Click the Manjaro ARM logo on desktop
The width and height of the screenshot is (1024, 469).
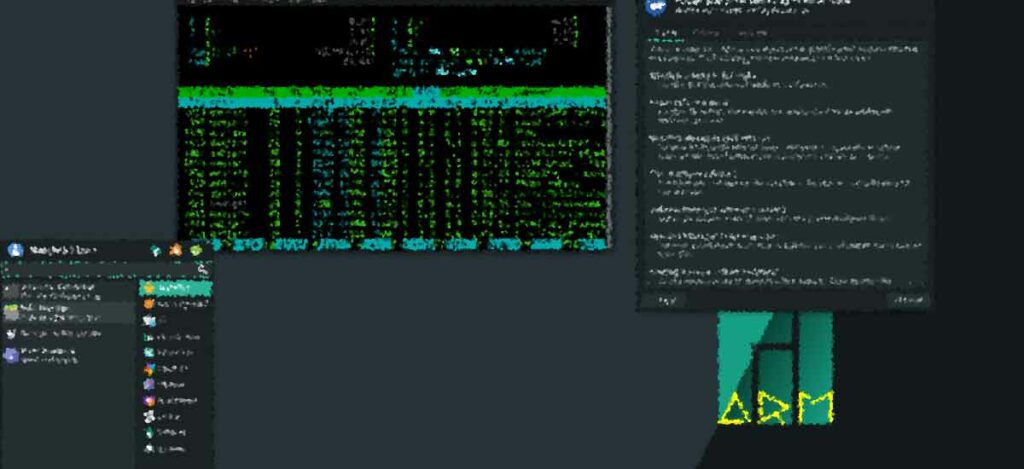pyautogui.click(x=776, y=368)
